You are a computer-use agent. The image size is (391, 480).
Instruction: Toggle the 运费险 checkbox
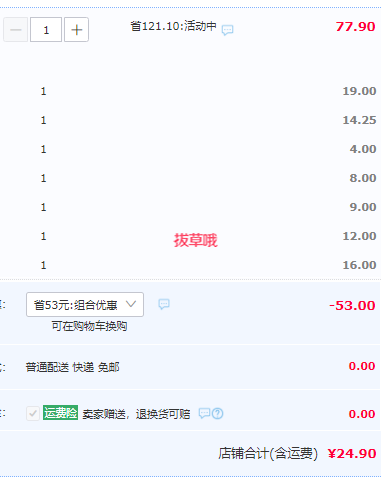[x=33, y=414]
